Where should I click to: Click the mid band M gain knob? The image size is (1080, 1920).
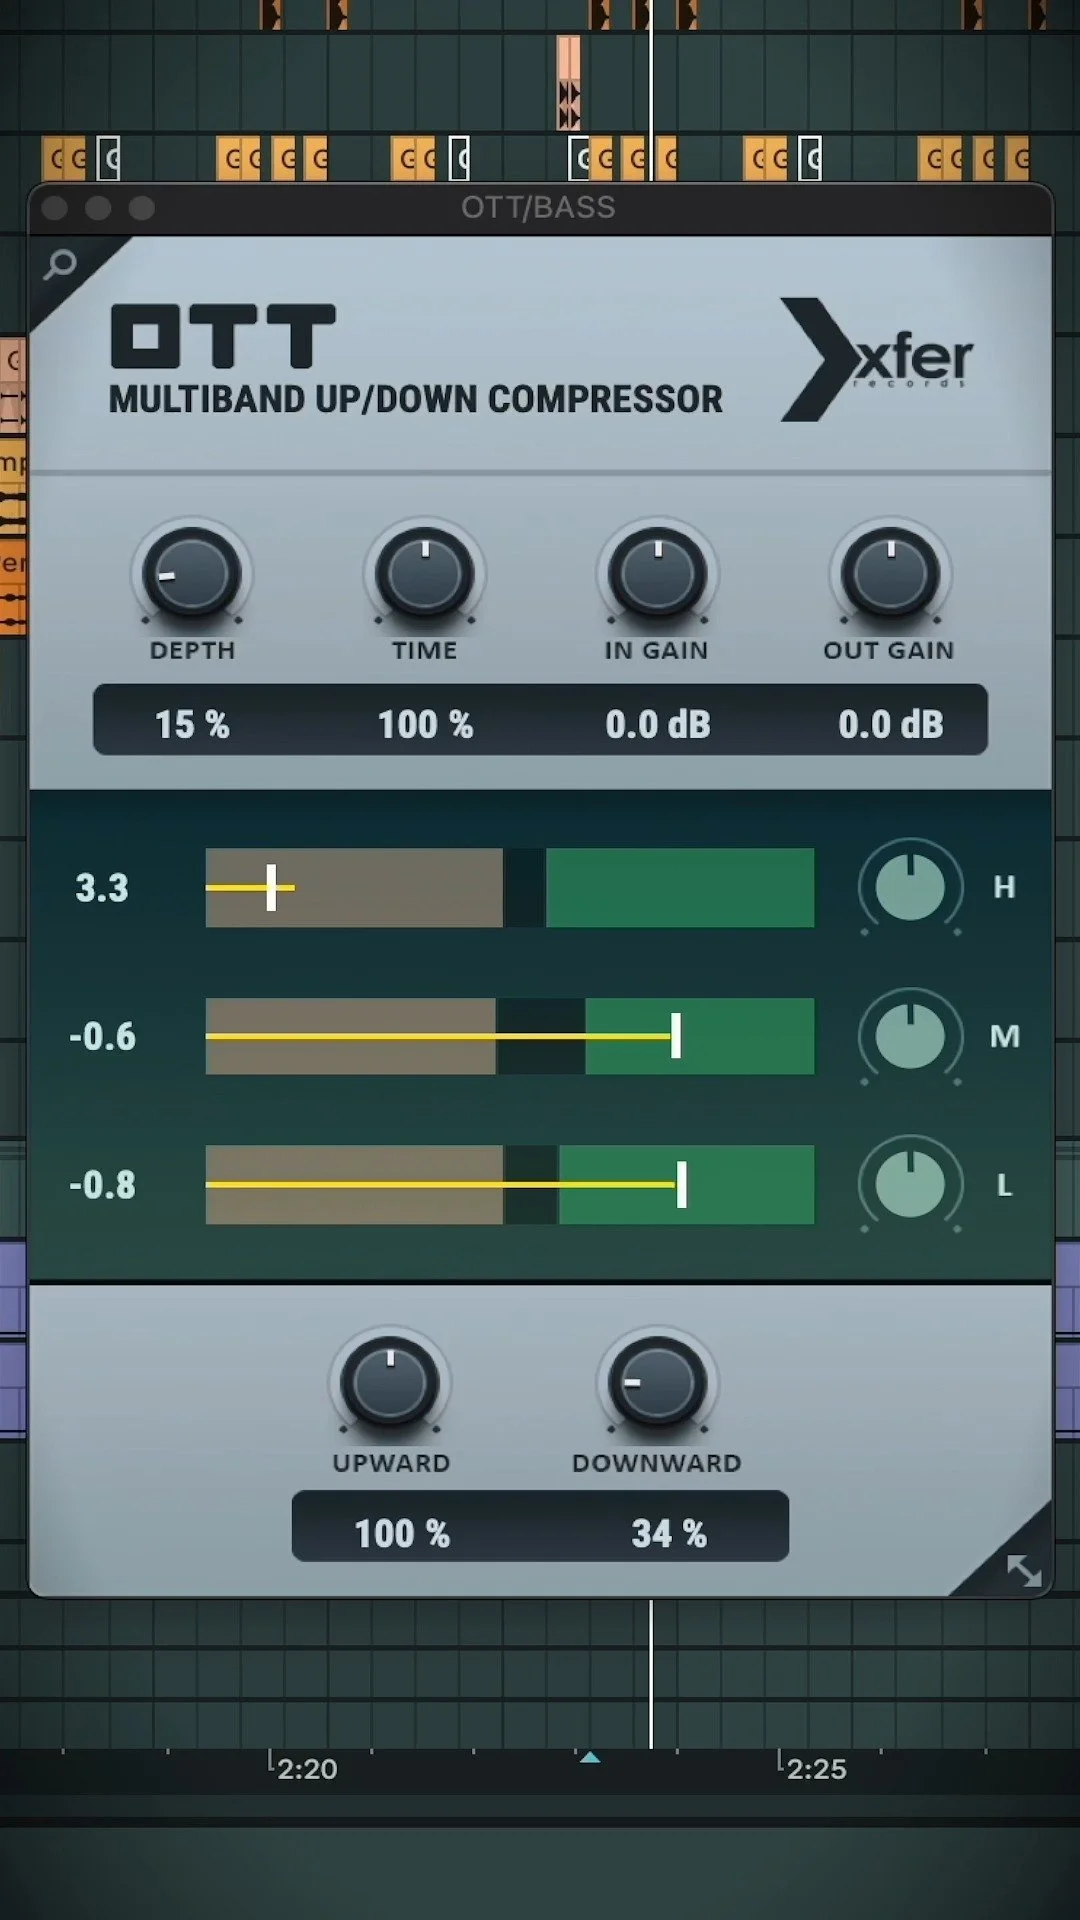(x=910, y=1036)
